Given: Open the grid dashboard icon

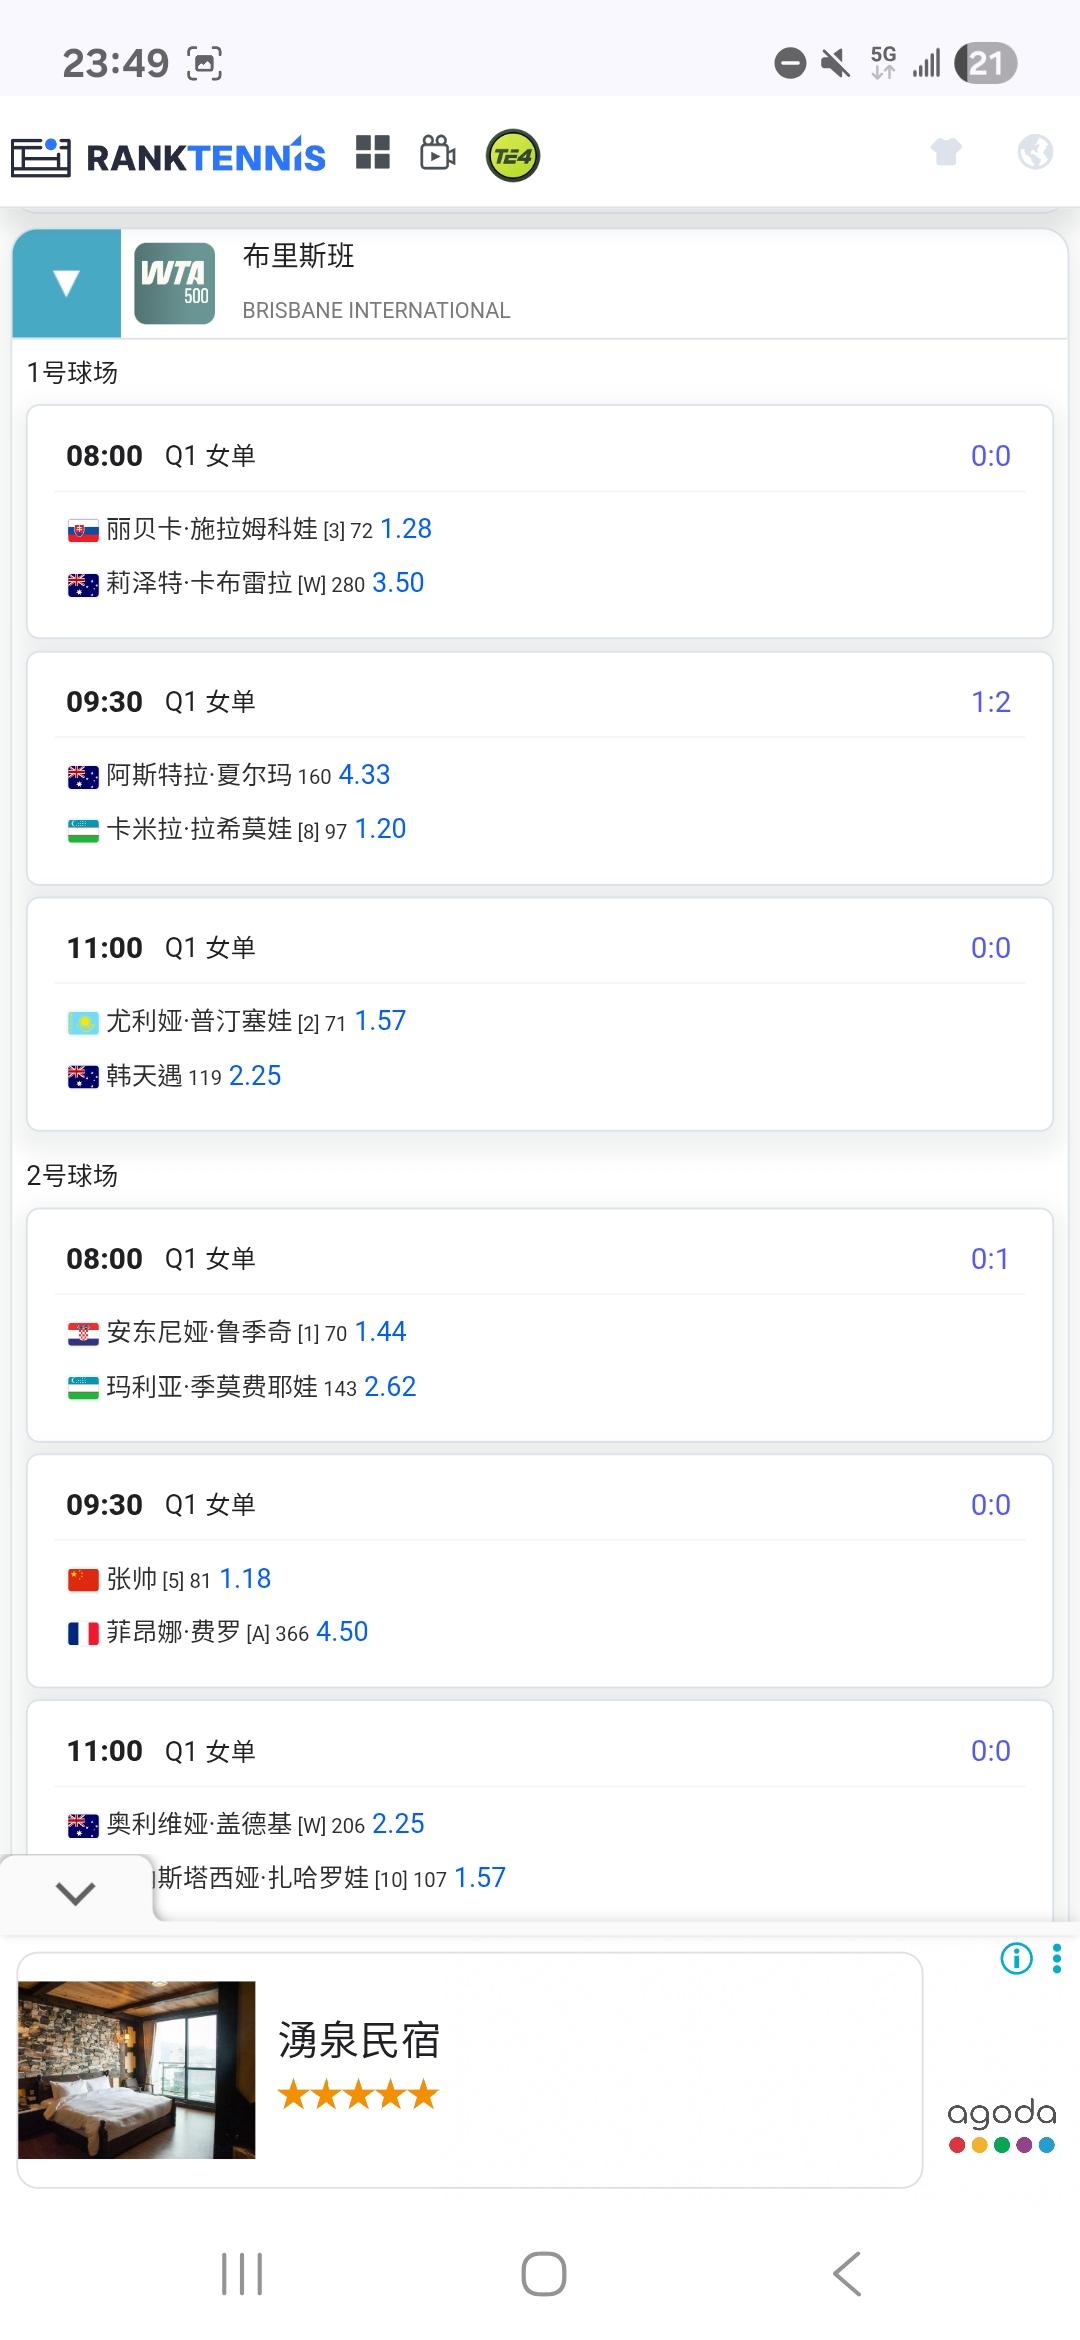Looking at the screenshot, I should (373, 153).
